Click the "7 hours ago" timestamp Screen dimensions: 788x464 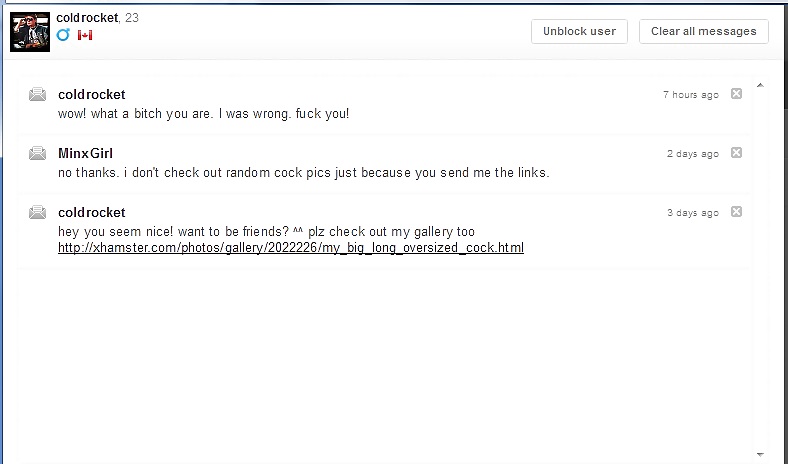(691, 95)
